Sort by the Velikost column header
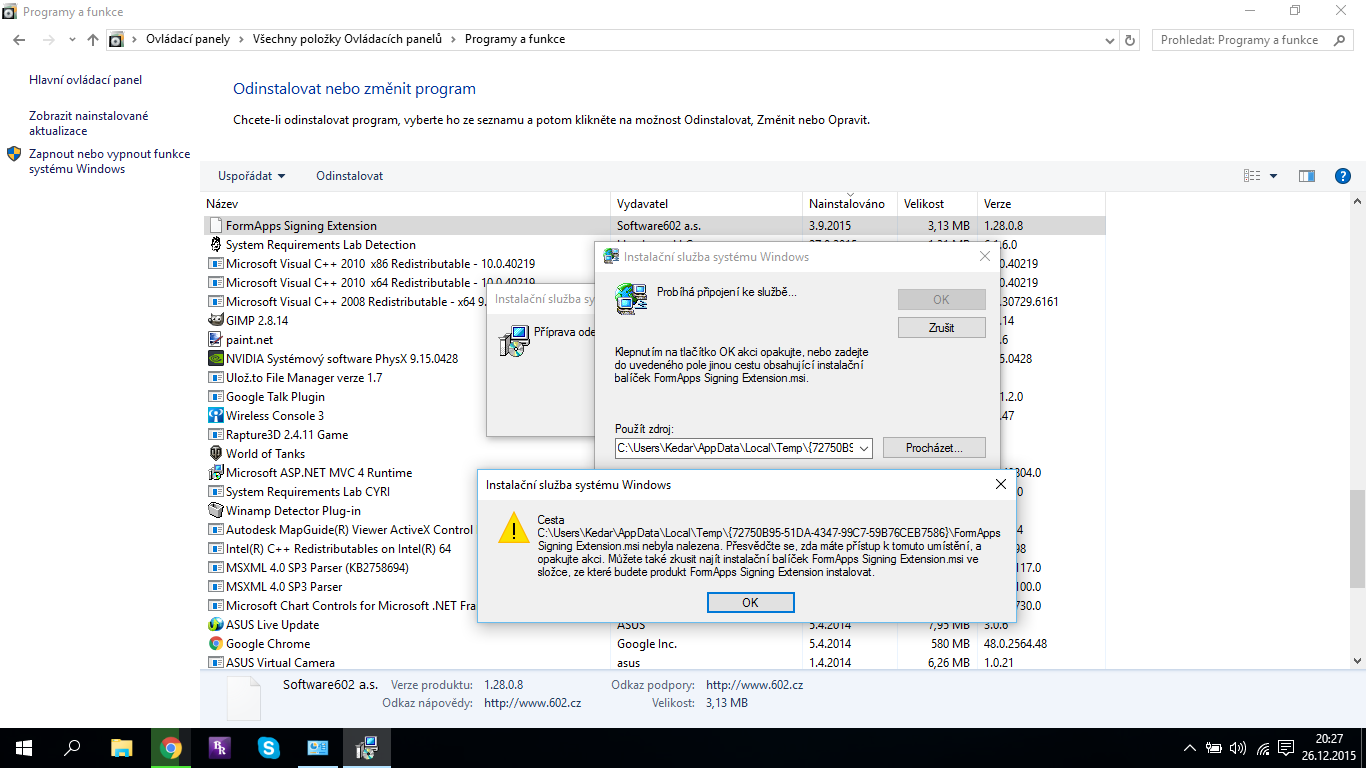 [x=937, y=204]
